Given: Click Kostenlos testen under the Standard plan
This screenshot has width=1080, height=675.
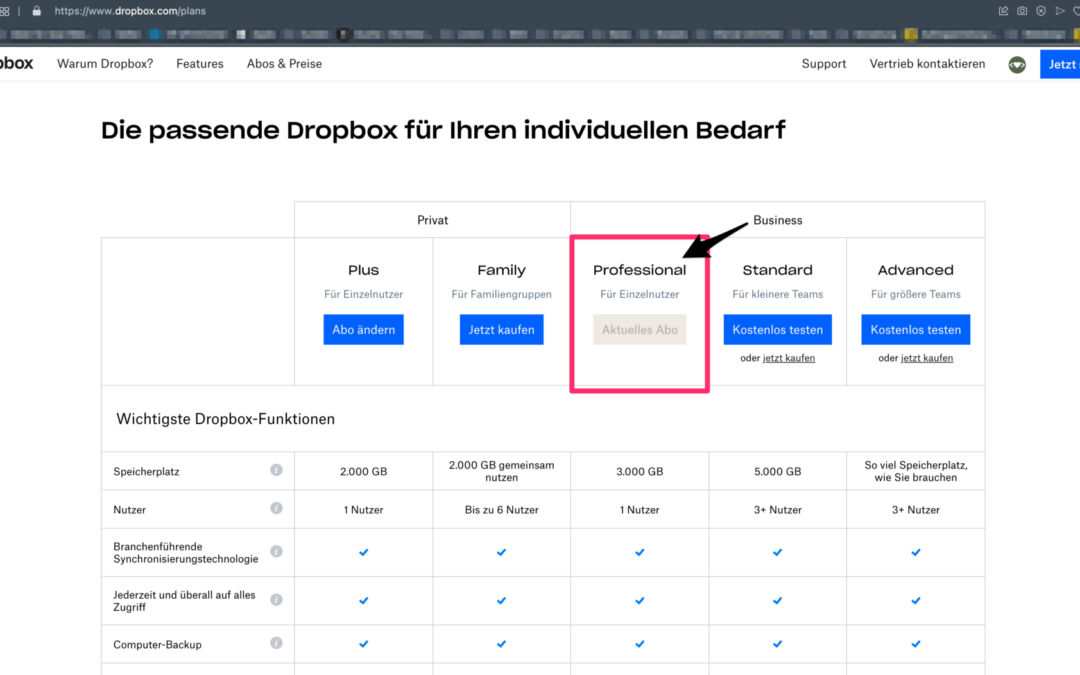Looking at the screenshot, I should coord(778,330).
